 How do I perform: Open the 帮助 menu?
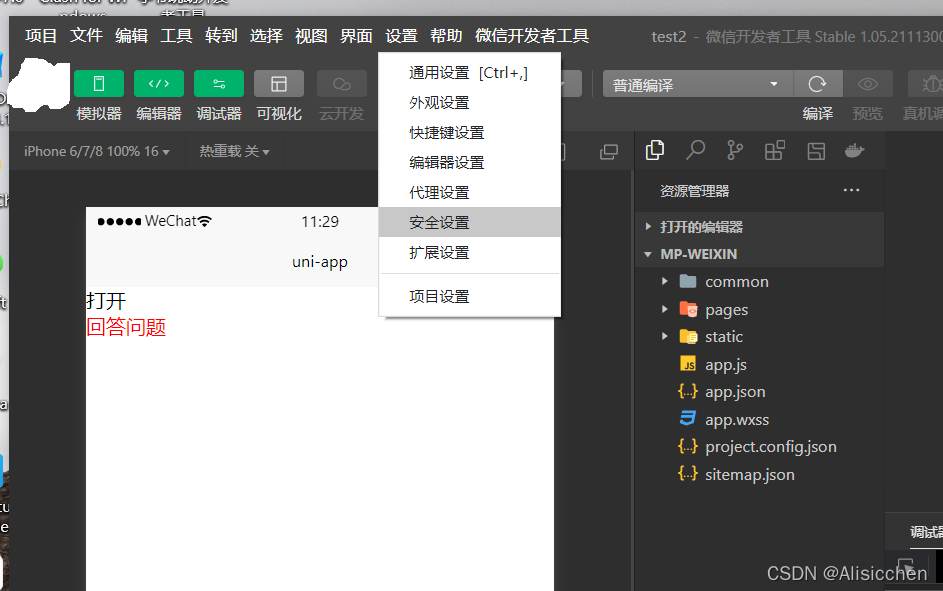pyautogui.click(x=446, y=36)
